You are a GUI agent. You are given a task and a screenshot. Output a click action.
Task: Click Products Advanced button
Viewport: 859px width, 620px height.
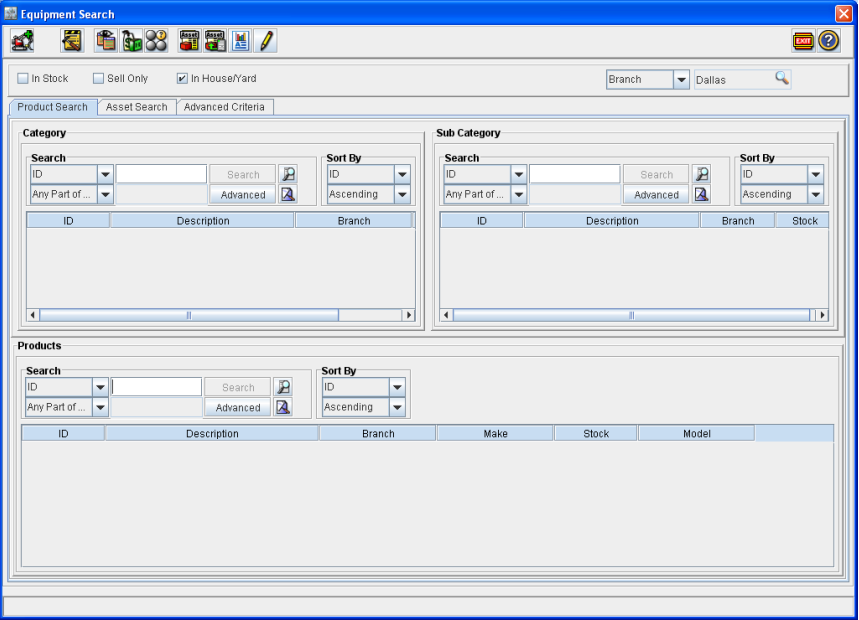[x=238, y=407]
